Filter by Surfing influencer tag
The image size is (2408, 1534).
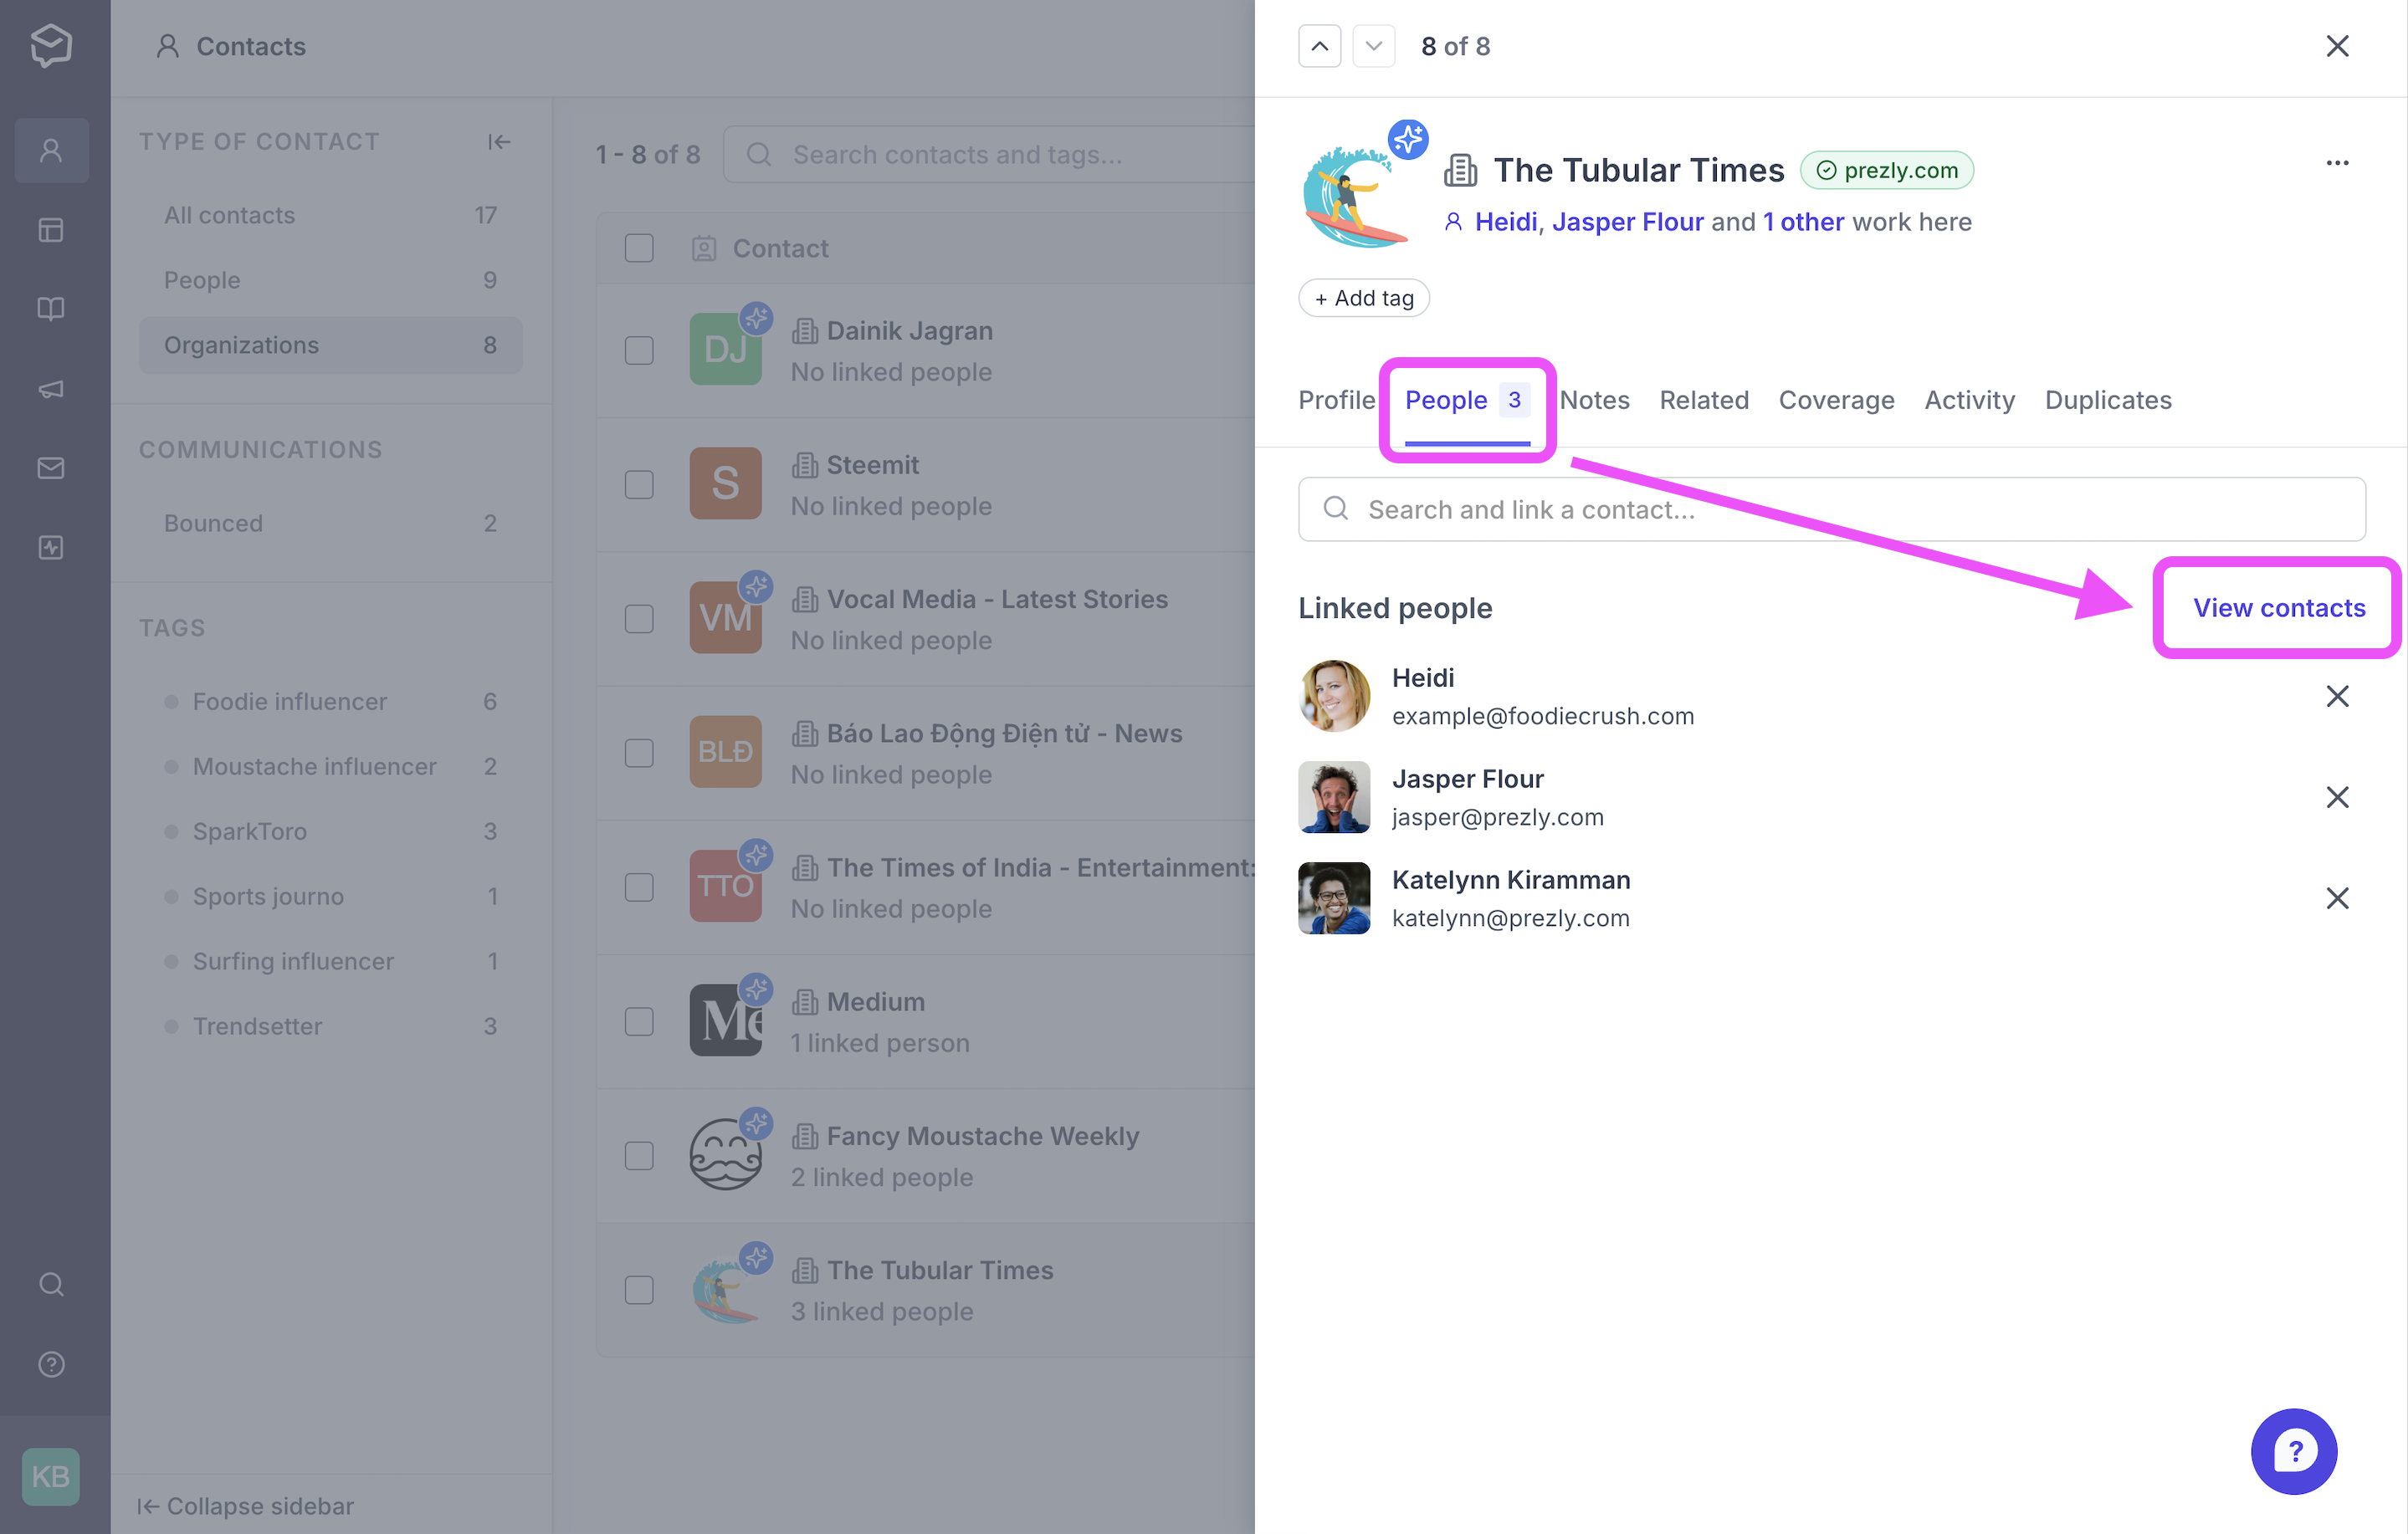pyautogui.click(x=330, y=961)
